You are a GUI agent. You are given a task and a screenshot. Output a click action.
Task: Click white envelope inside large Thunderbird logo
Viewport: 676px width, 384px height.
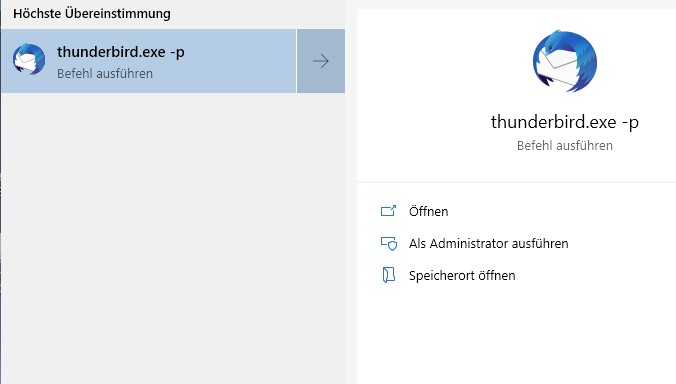tap(561, 68)
